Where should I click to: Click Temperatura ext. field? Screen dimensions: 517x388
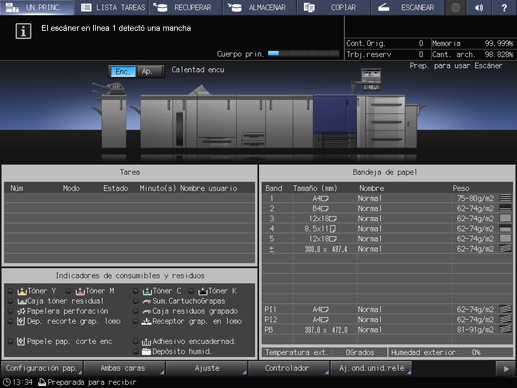click(324, 352)
